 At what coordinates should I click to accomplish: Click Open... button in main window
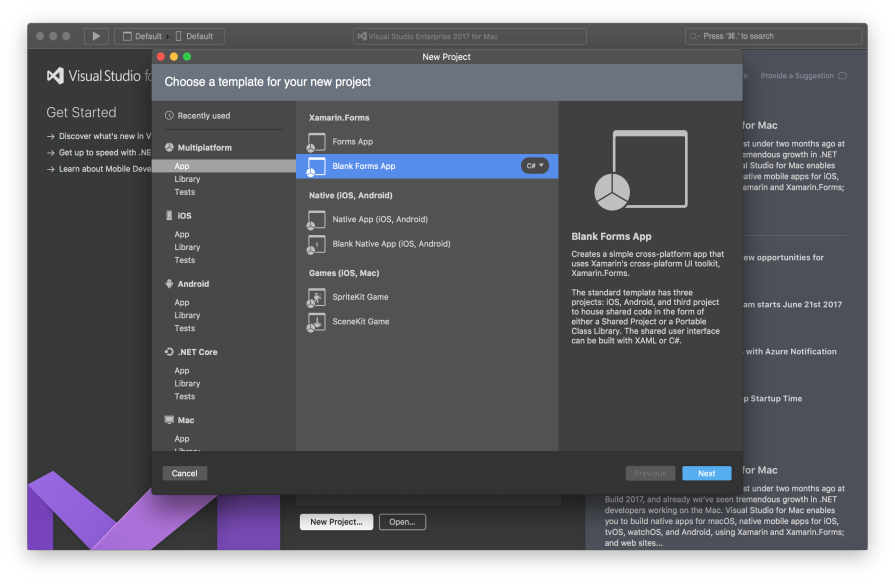tap(402, 522)
